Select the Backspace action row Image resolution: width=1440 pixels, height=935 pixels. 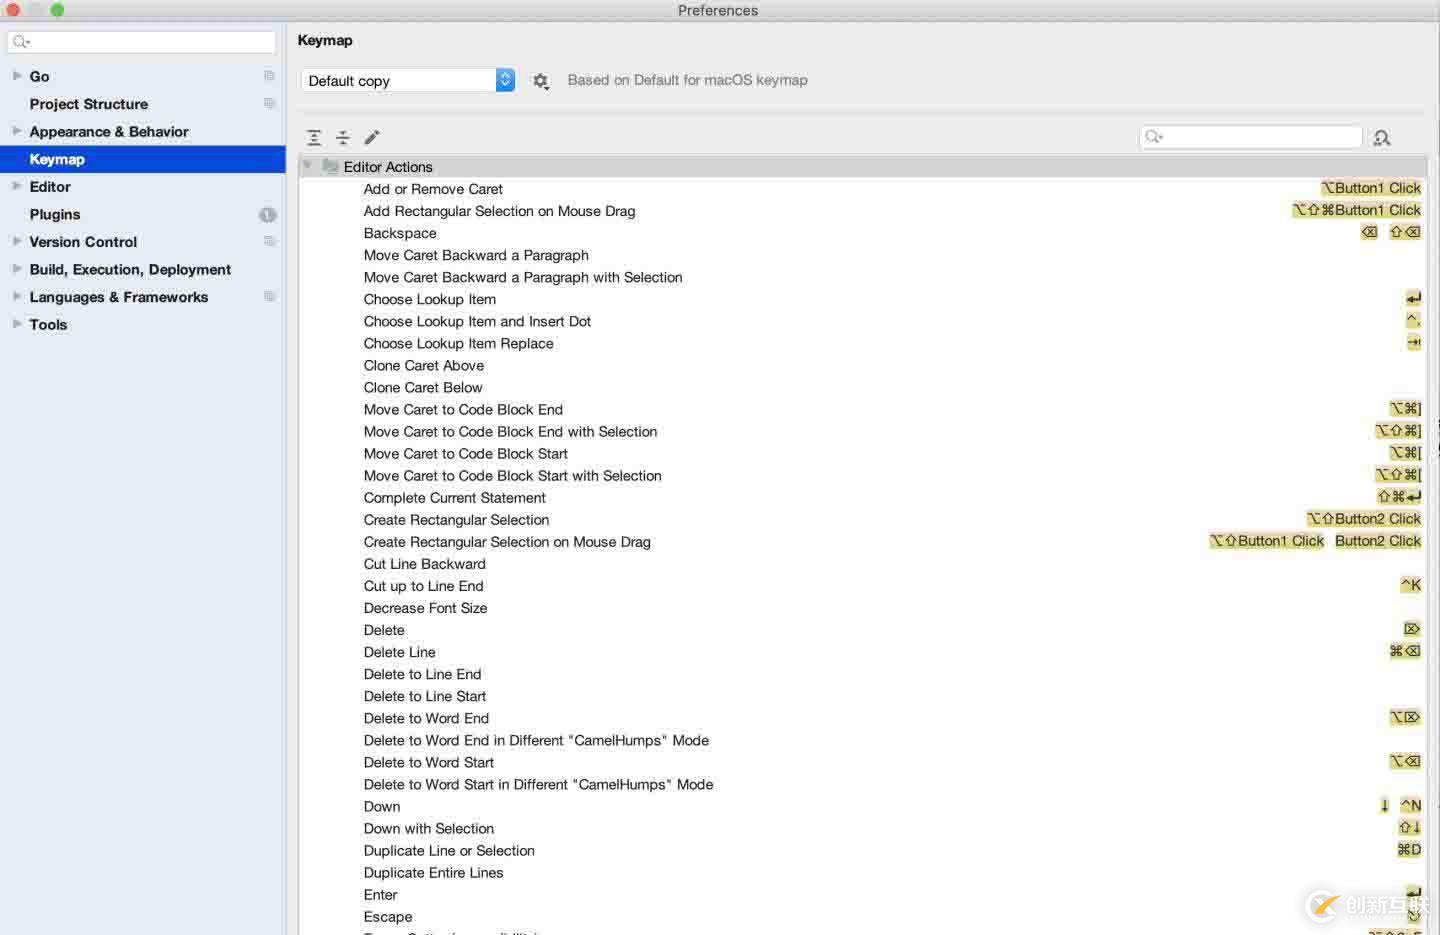point(400,233)
